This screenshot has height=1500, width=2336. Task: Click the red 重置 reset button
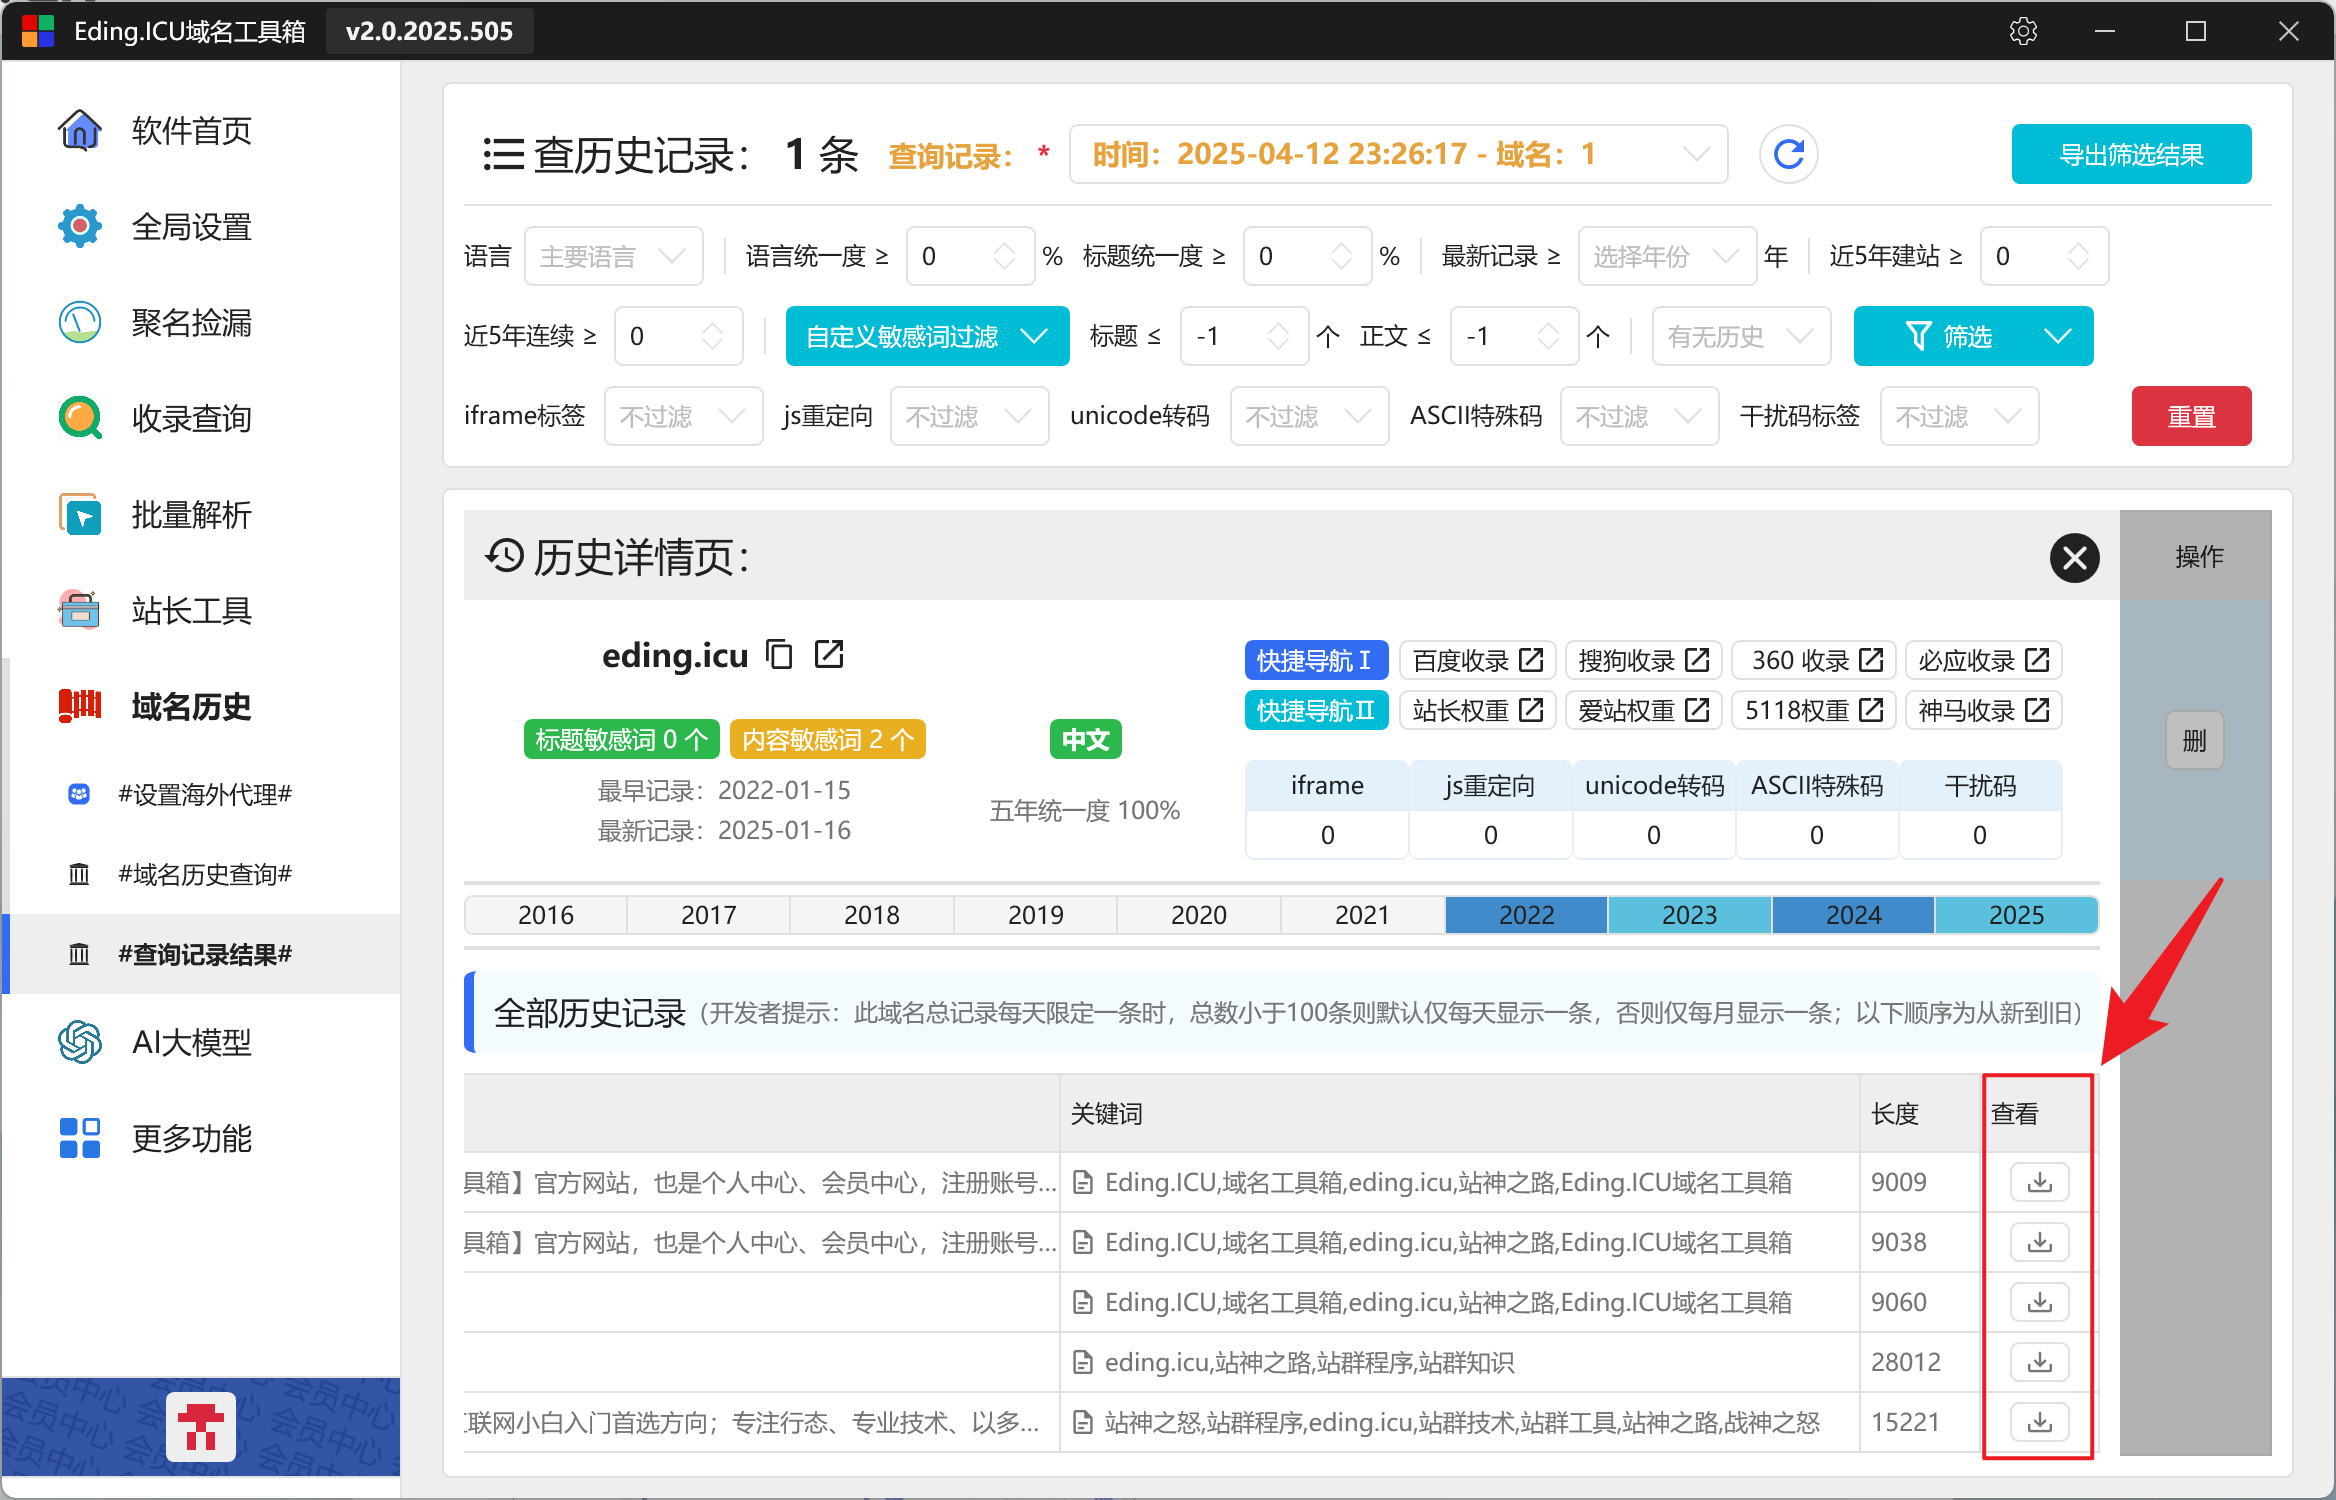(x=2191, y=416)
